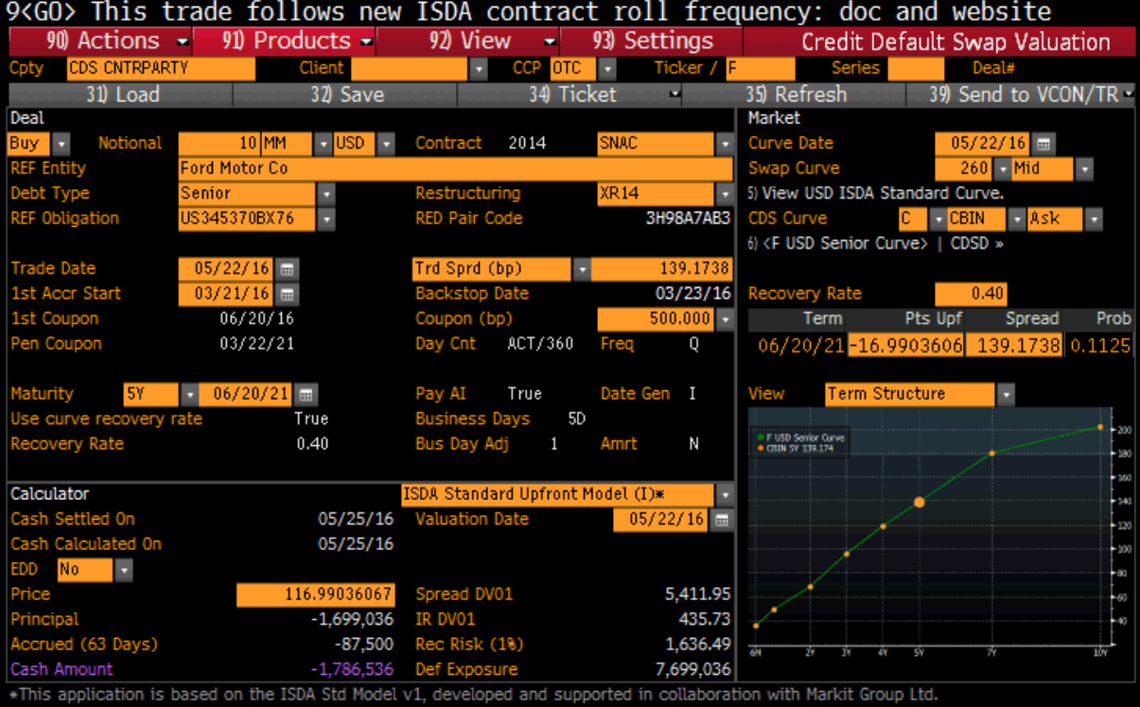Click the Save button
This screenshot has width=1140, height=707.
pyautogui.click(x=345, y=95)
